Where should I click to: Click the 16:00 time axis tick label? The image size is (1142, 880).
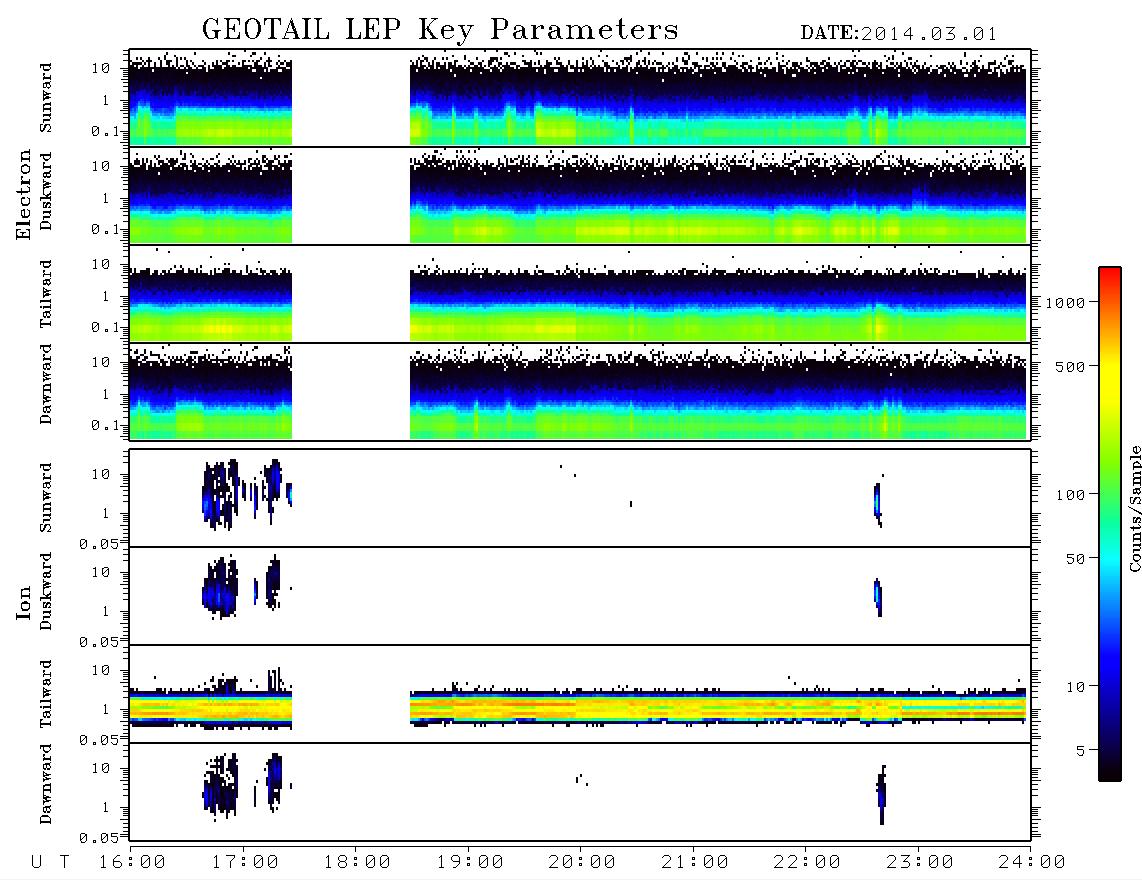pos(133,862)
